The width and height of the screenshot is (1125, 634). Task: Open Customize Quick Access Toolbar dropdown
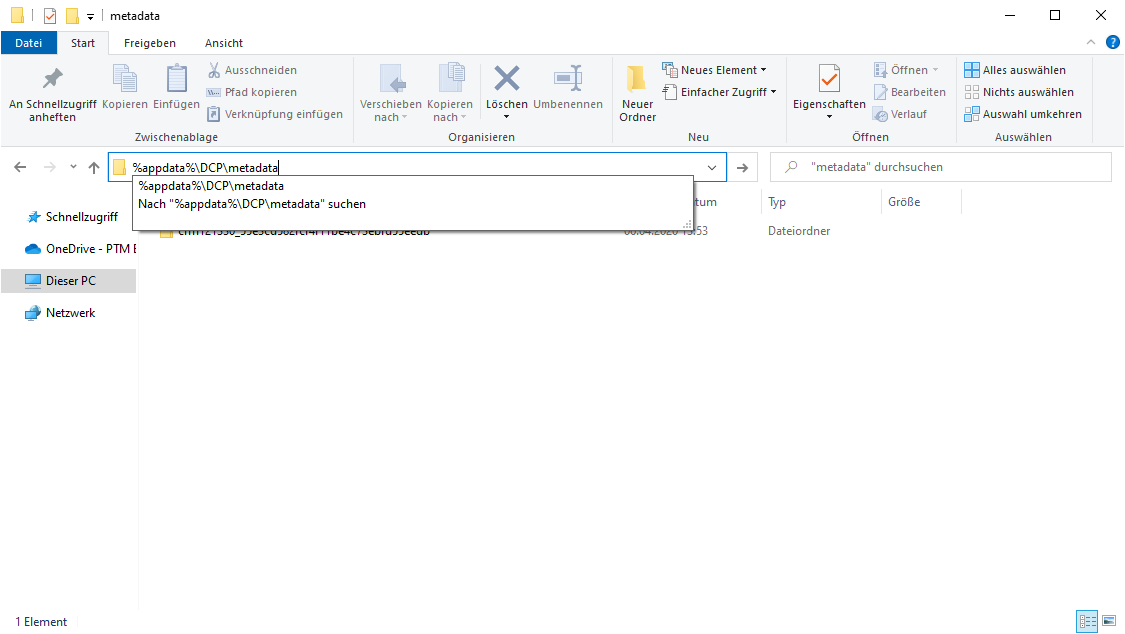click(90, 16)
